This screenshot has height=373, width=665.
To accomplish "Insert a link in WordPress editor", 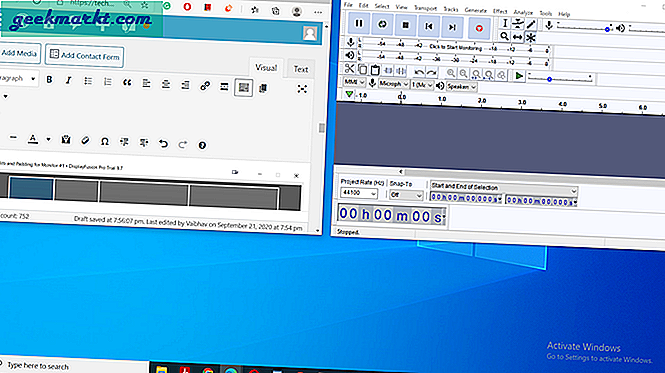I will pos(205,86).
